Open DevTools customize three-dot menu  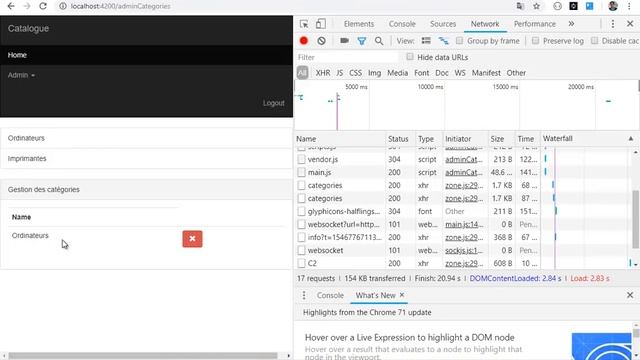tap(613, 24)
